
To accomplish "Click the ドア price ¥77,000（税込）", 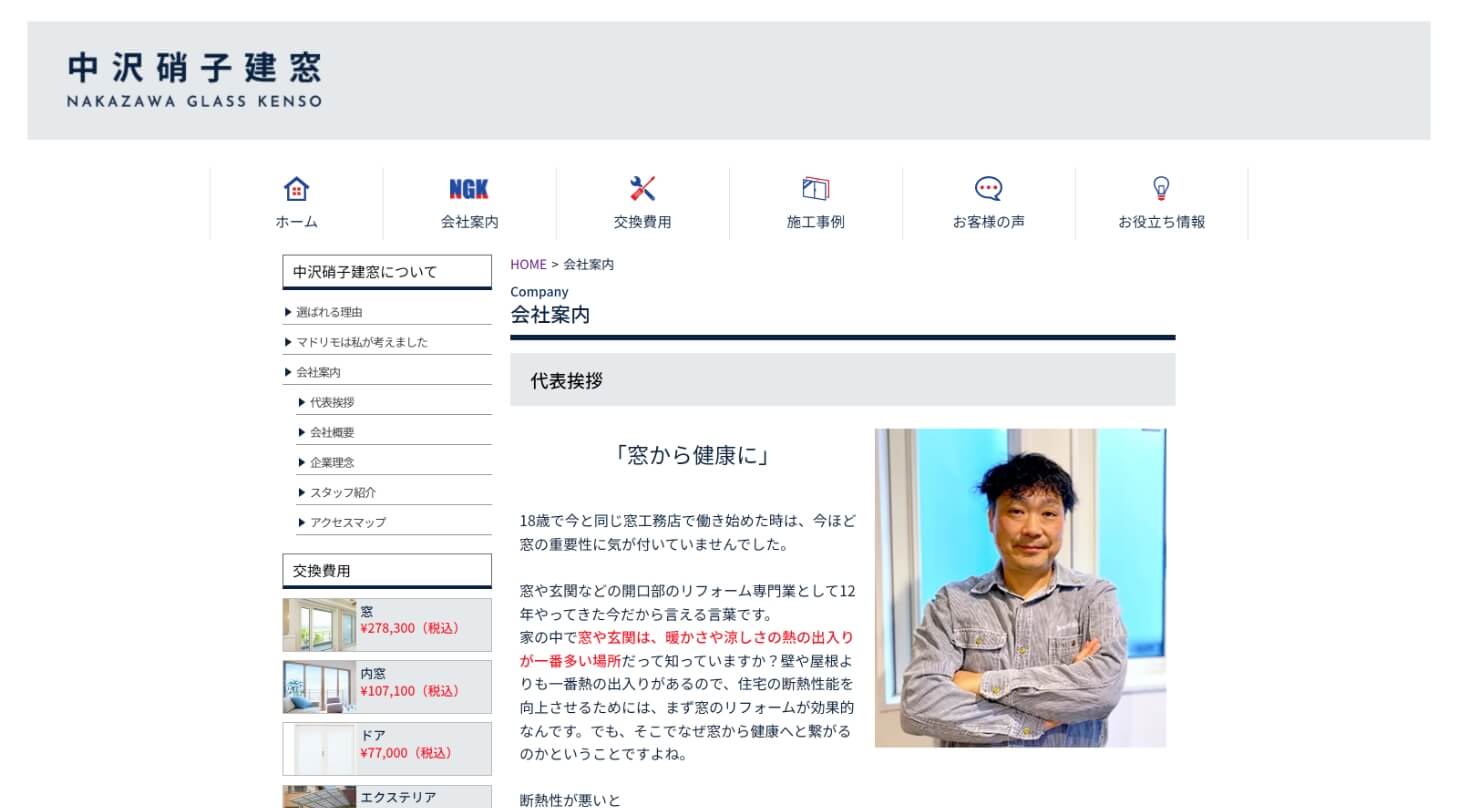I will point(406,752).
